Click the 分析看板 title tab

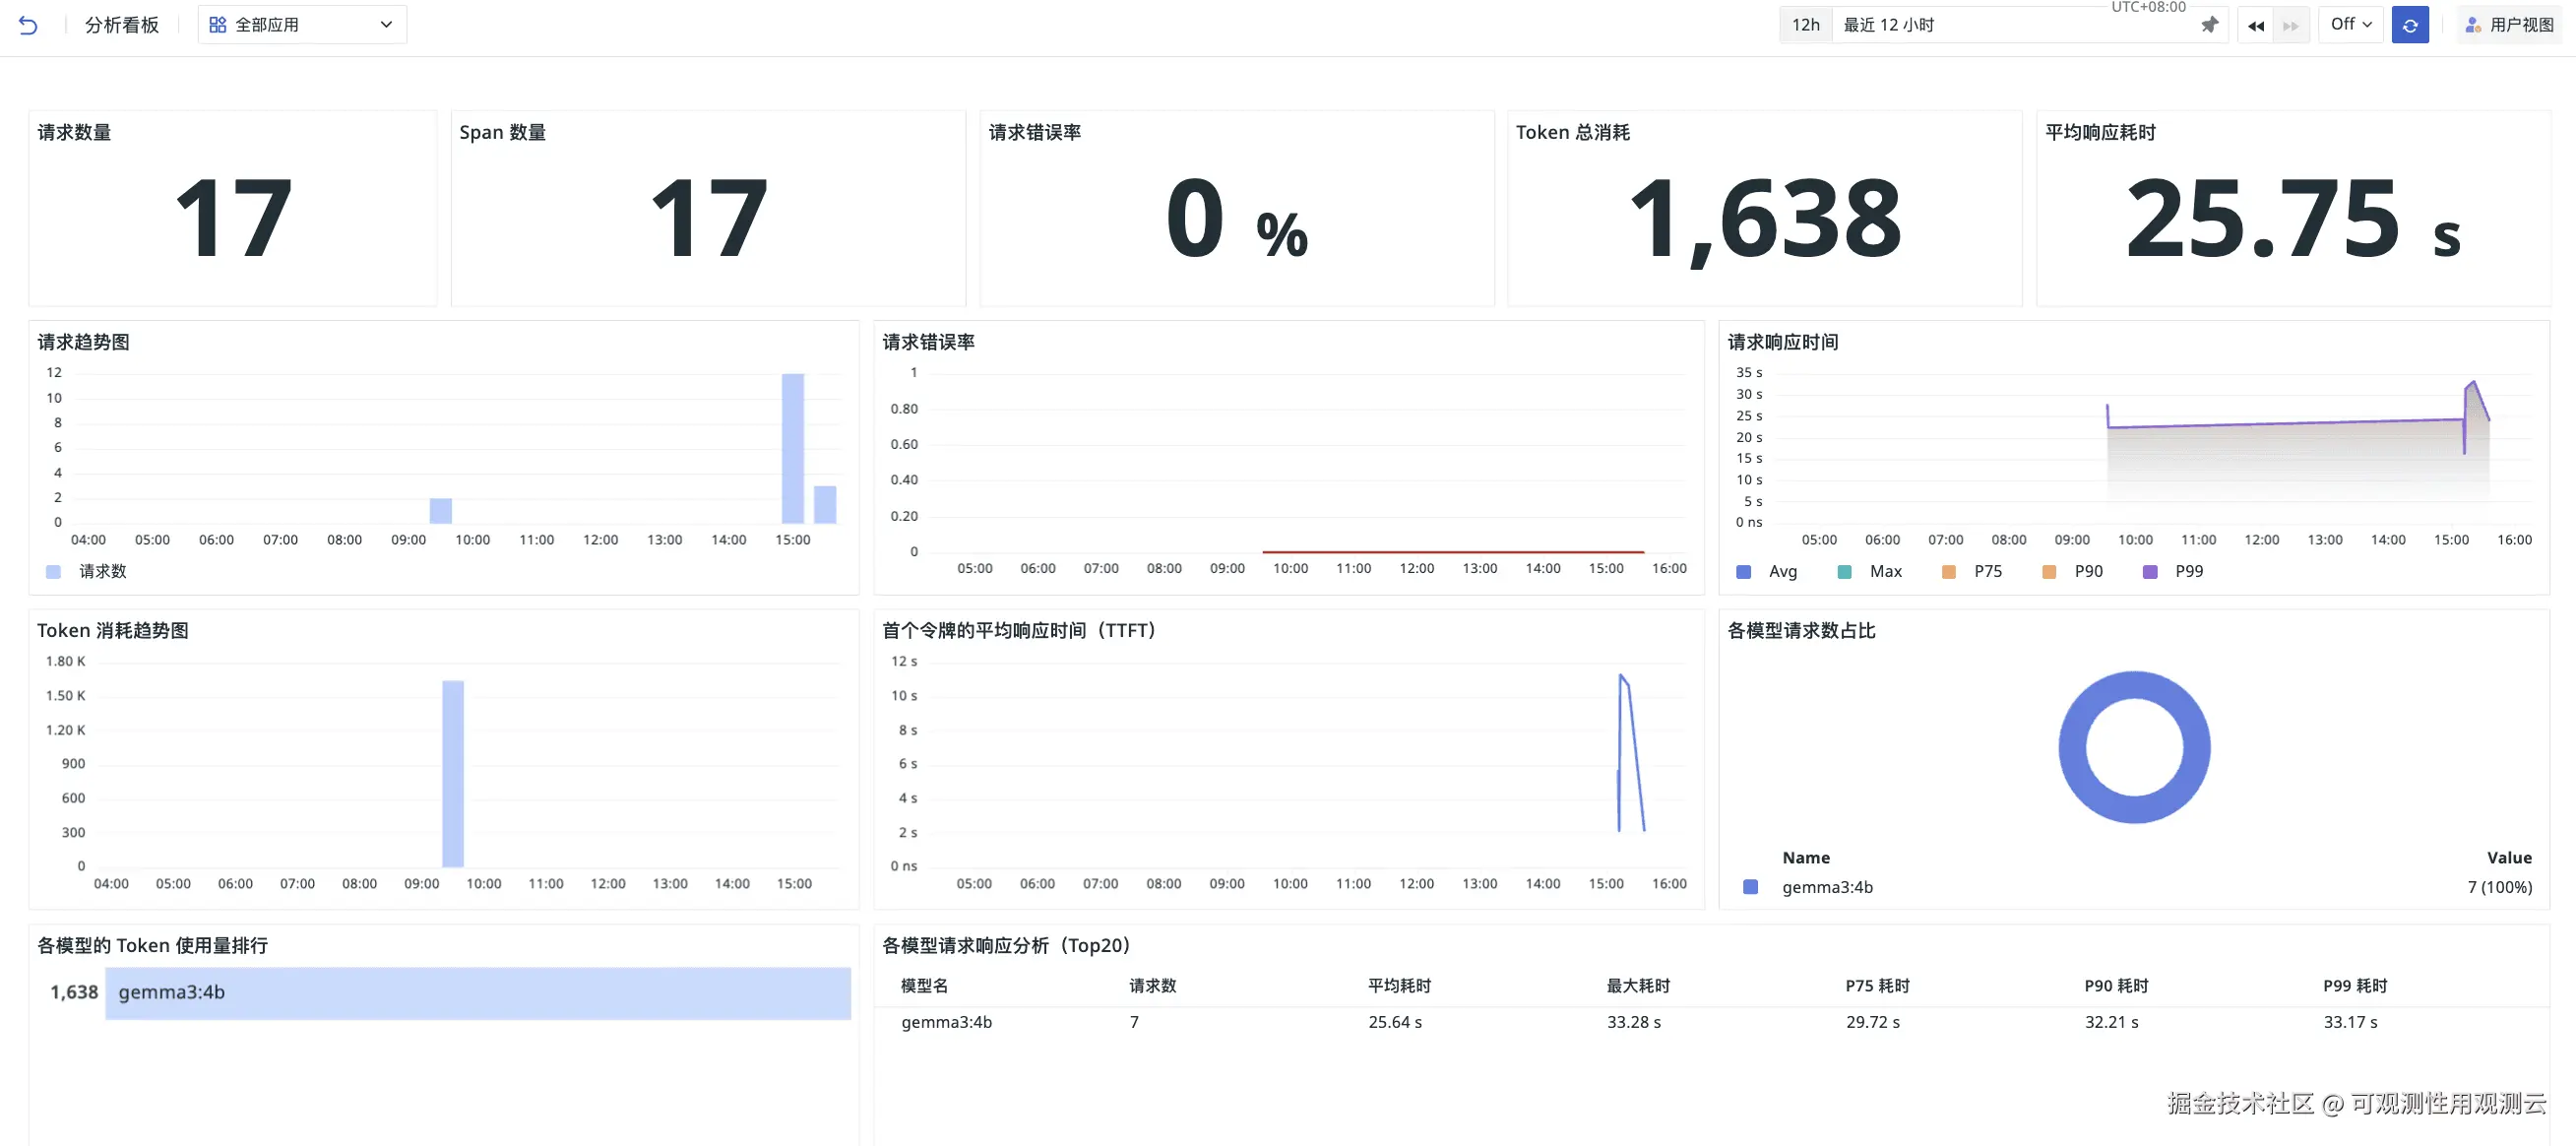(x=122, y=25)
